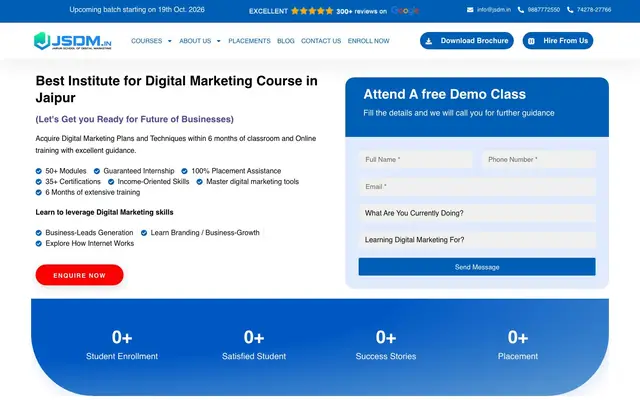
Task: Click the phone icon beside 9887772550
Action: (521, 10)
